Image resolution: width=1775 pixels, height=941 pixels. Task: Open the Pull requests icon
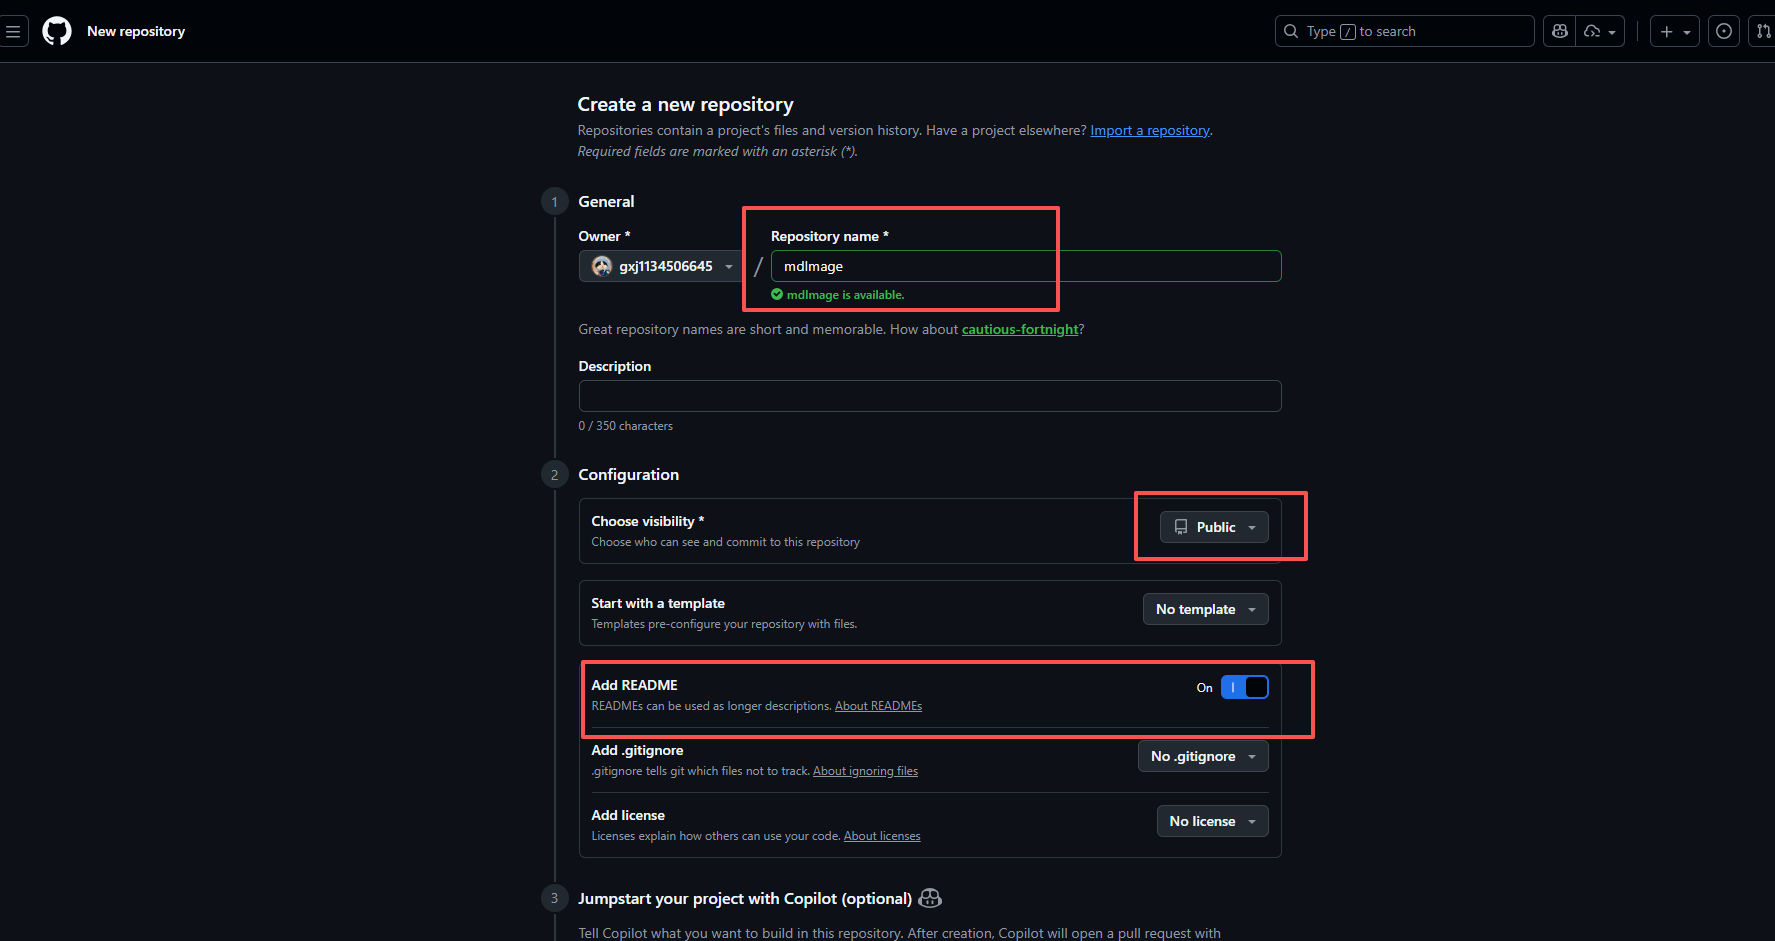1763,32
